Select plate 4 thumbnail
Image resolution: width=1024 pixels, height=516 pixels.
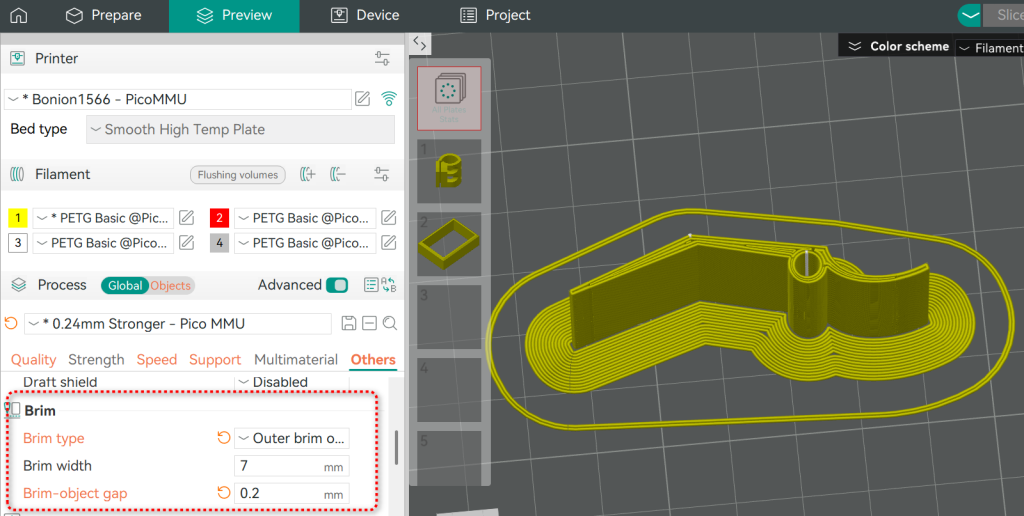pos(449,391)
